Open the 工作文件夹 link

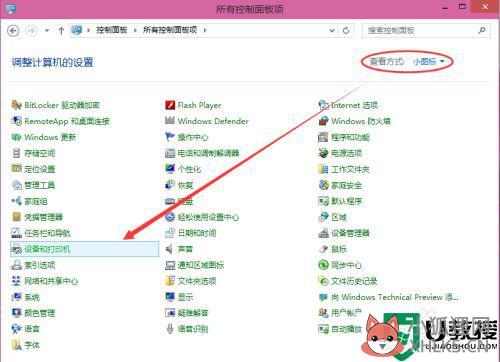tap(350, 169)
